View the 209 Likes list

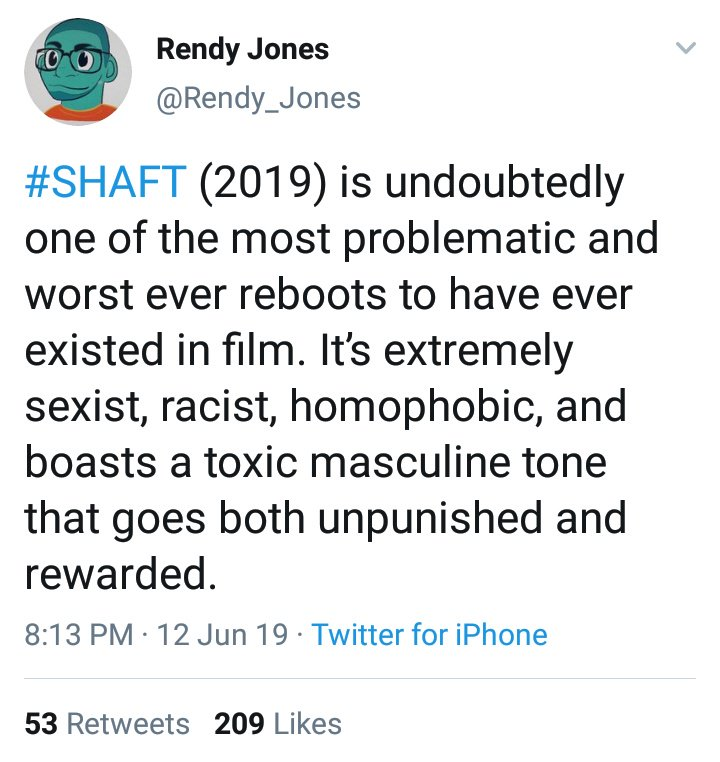(278, 724)
